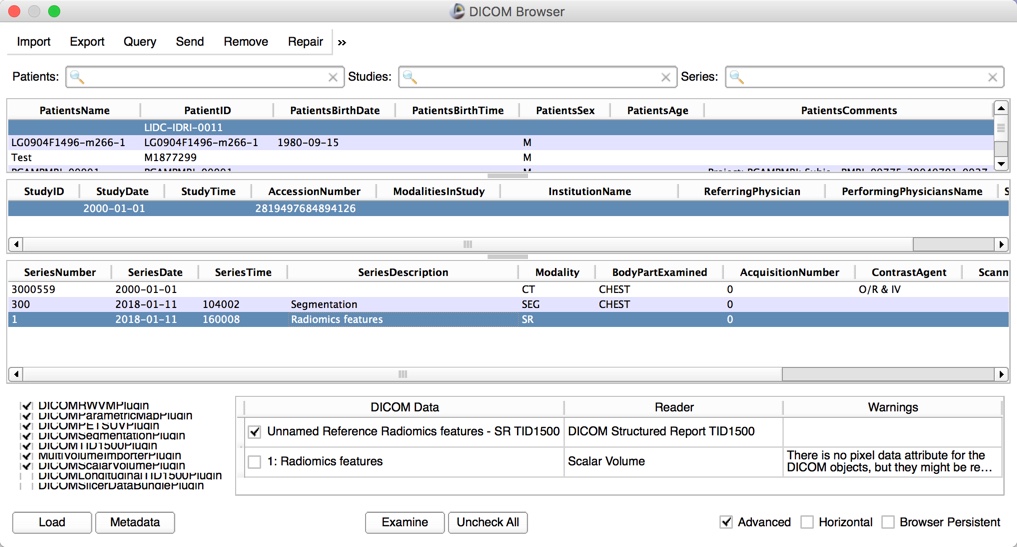Viewport: 1017px width, 547px height.
Task: Sort by SeriesDescription column header
Action: pyautogui.click(x=403, y=273)
